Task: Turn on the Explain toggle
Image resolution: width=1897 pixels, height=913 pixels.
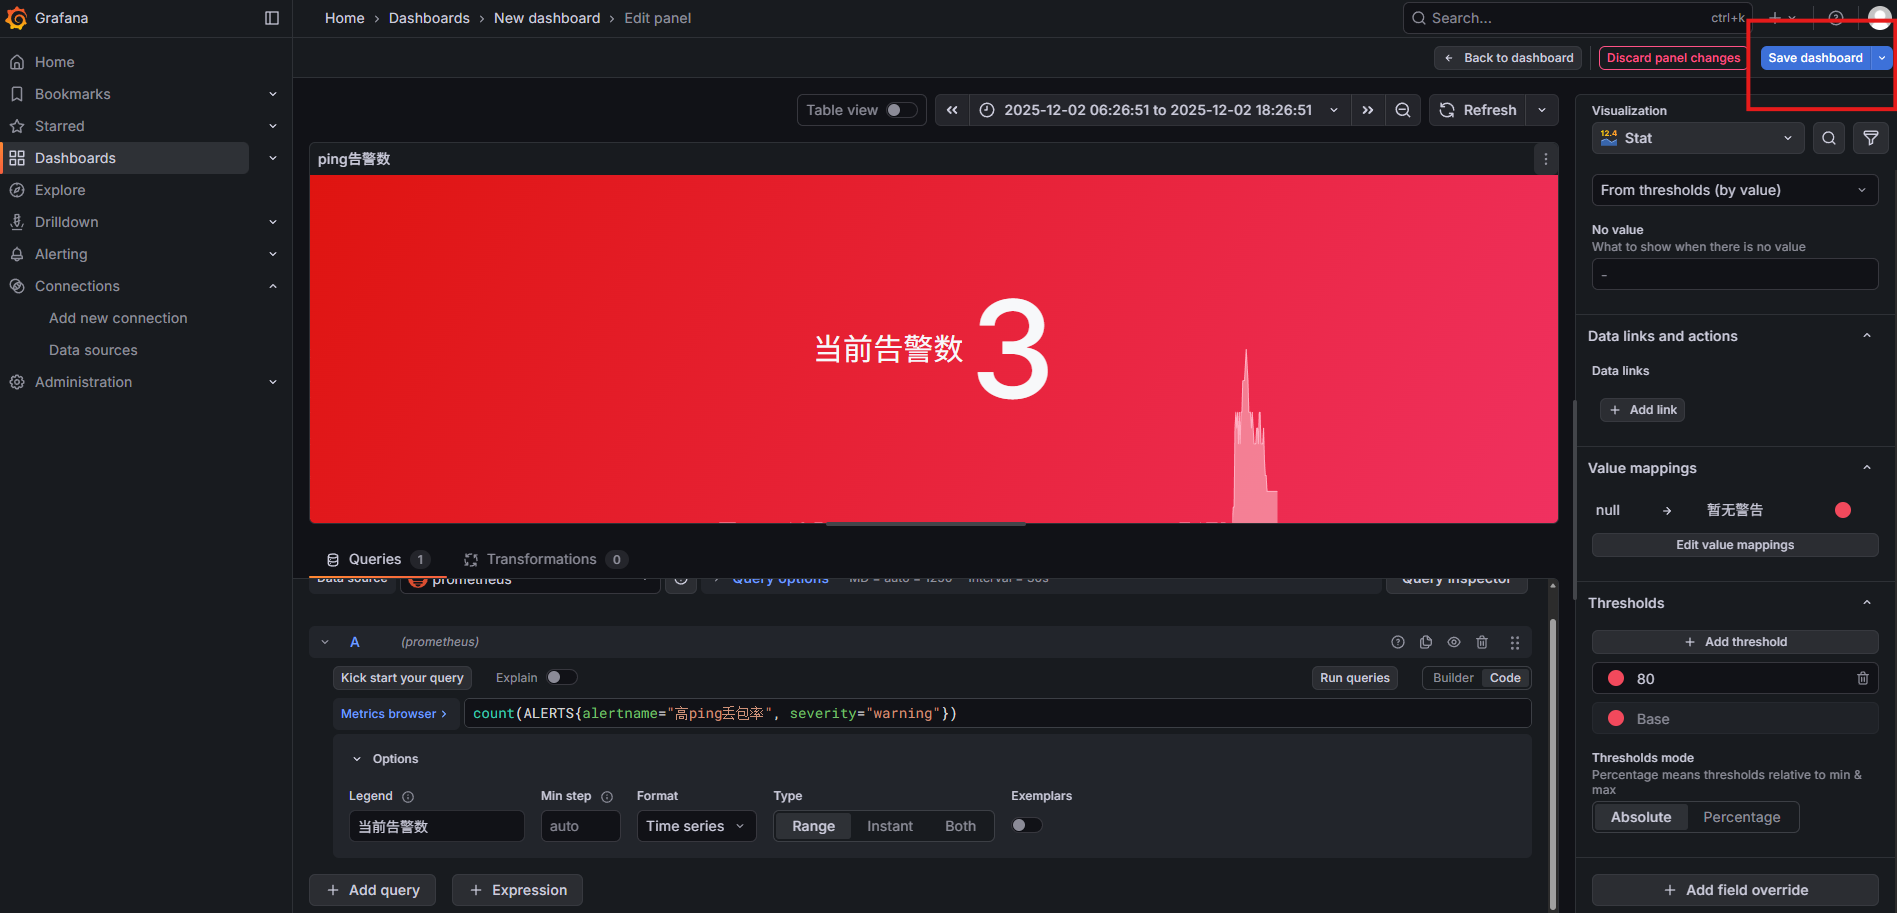Action: (x=561, y=678)
